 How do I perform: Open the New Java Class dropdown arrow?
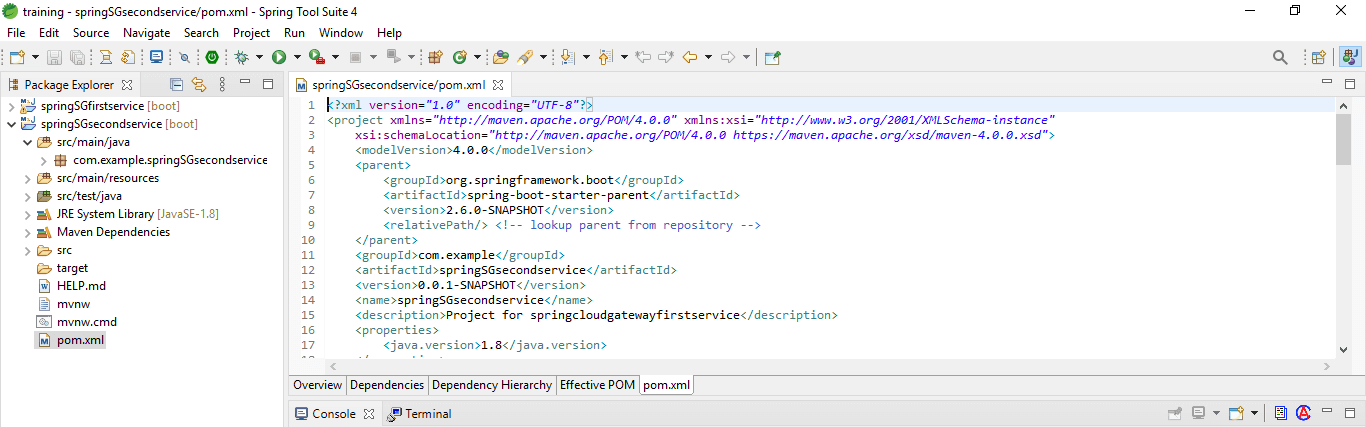(x=477, y=58)
